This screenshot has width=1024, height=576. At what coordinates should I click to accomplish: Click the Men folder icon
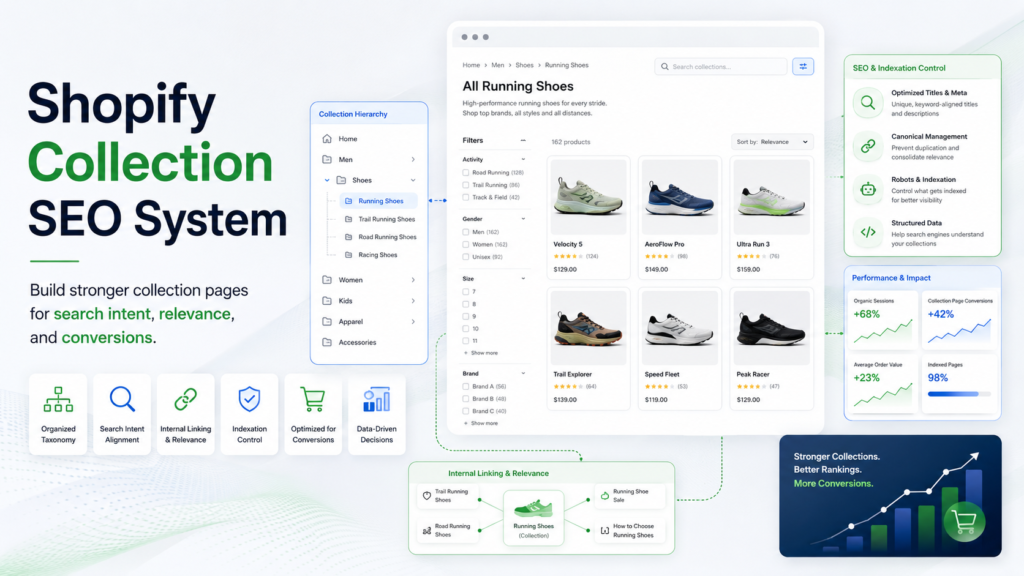pos(327,159)
